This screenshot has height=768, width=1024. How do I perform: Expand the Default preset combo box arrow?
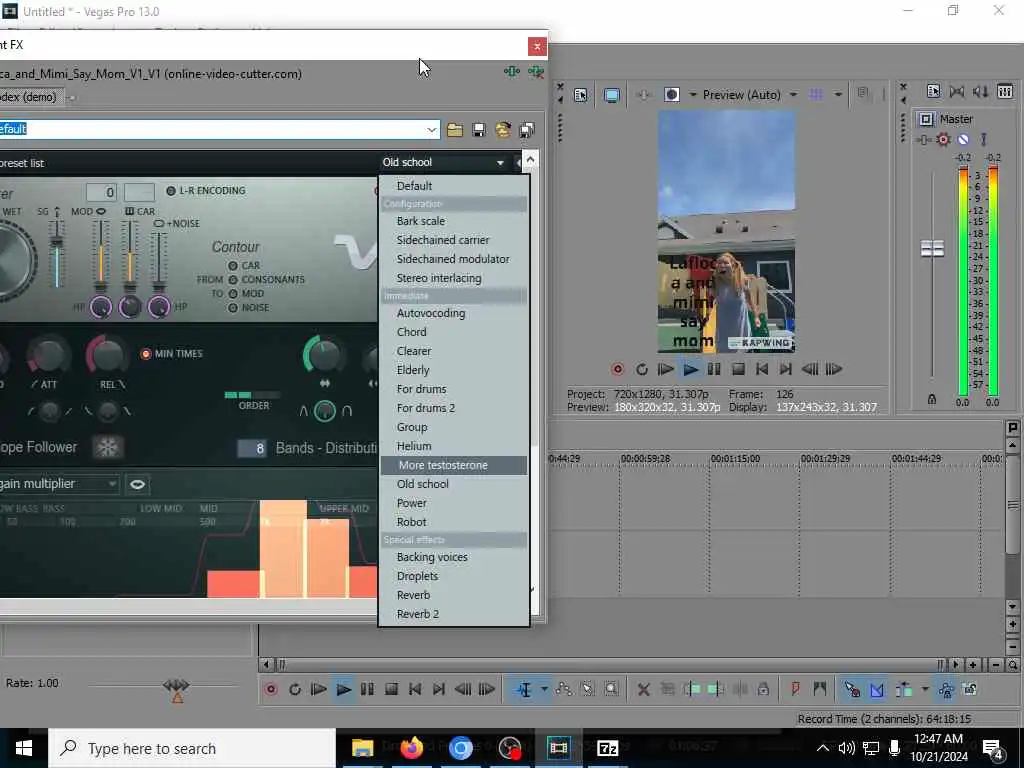(x=432, y=129)
